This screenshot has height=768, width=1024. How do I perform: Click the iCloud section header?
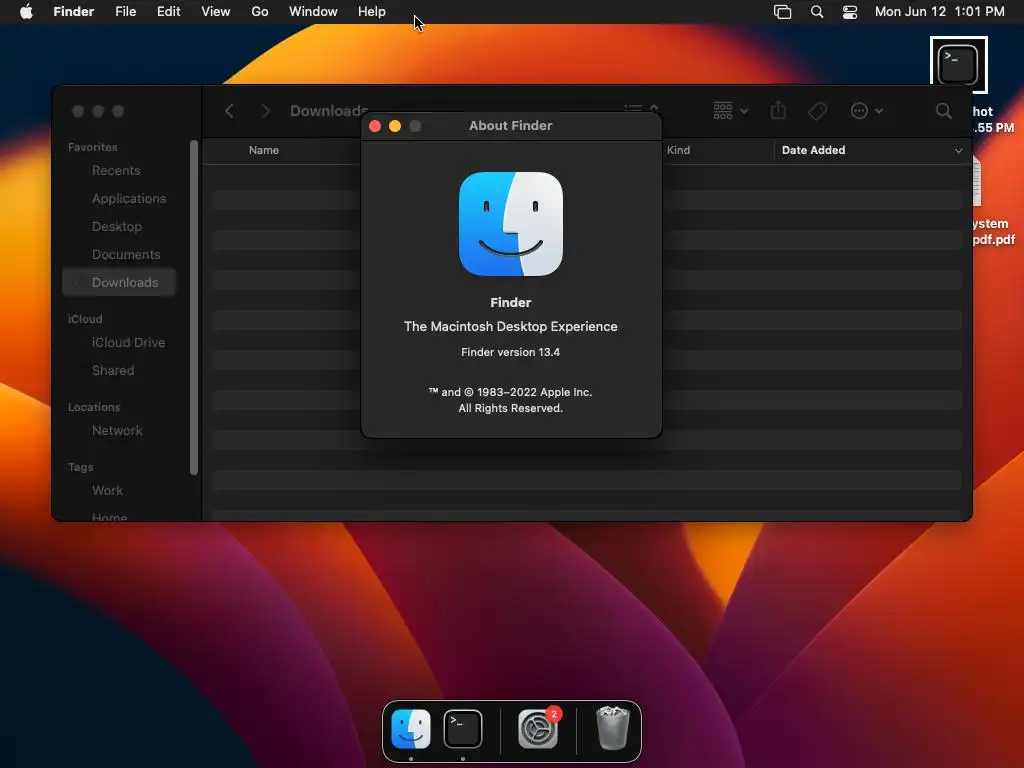pyautogui.click(x=85, y=319)
